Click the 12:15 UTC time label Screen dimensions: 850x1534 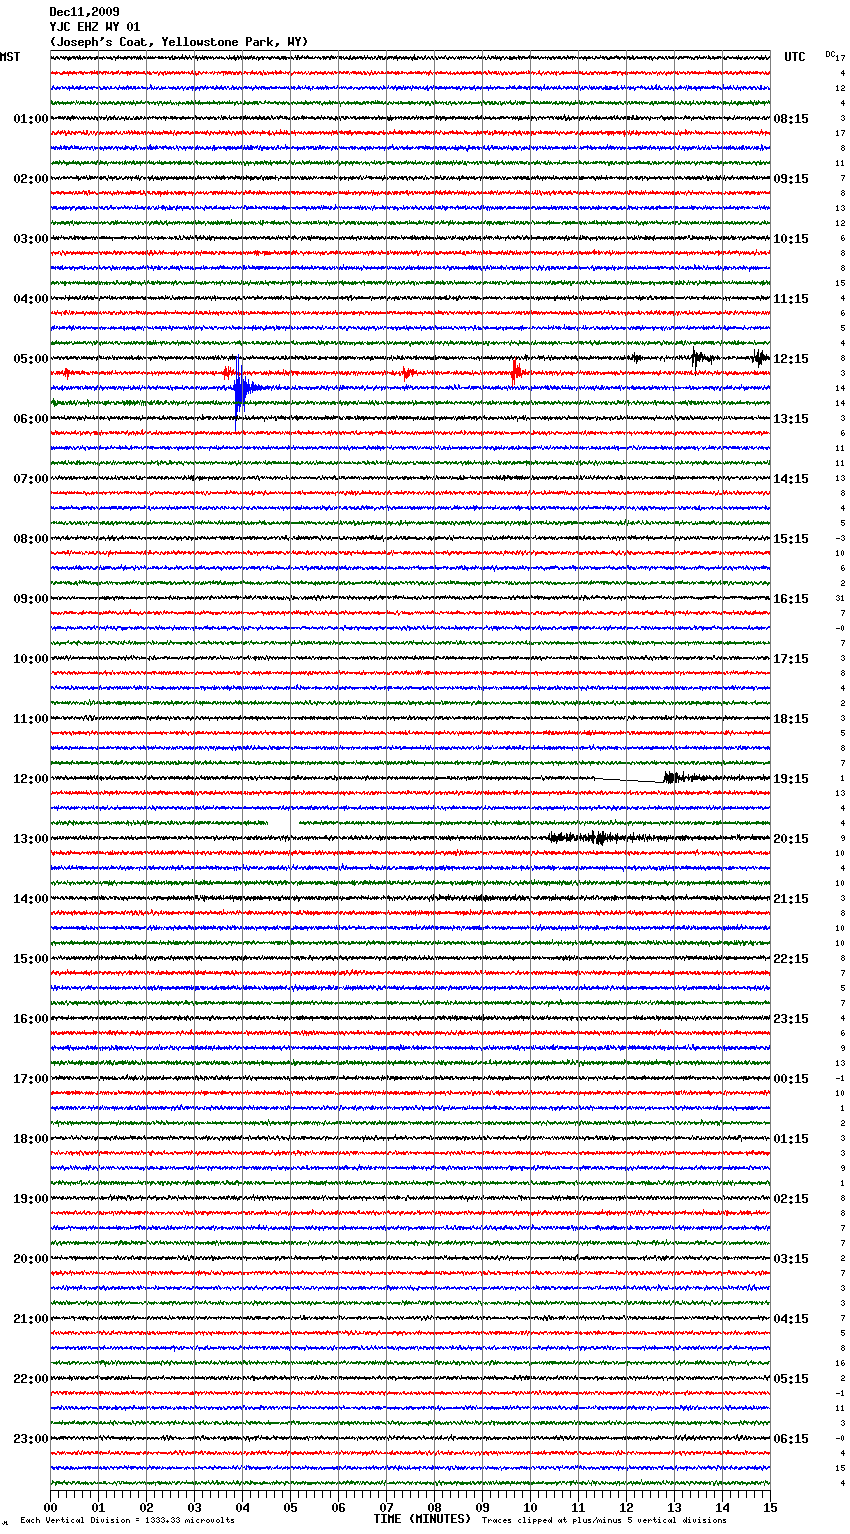point(791,359)
